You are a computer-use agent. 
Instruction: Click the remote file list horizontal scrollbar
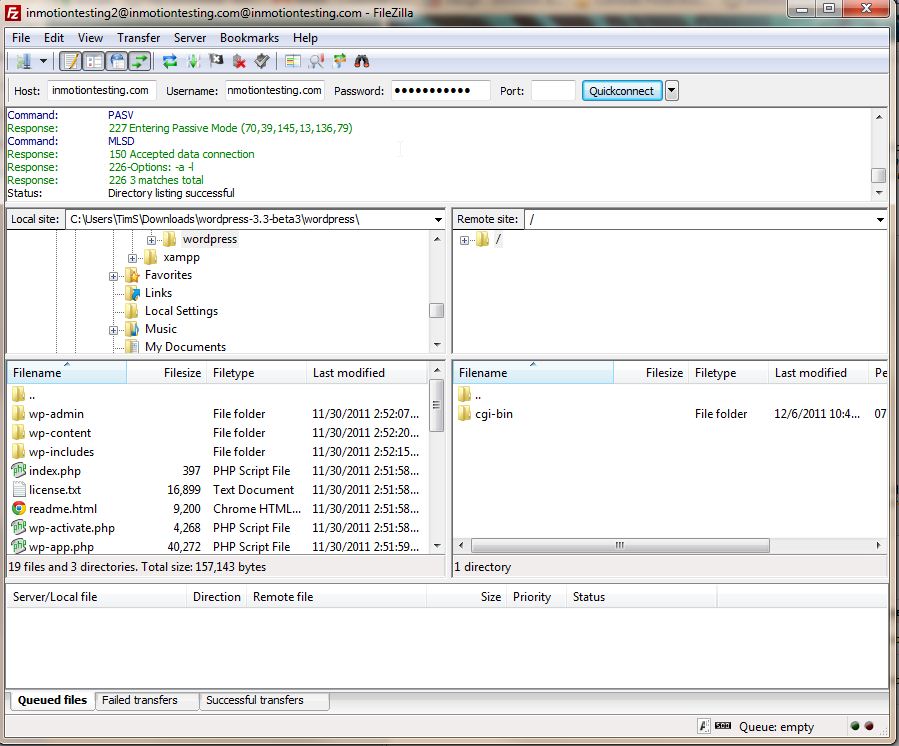[621, 546]
